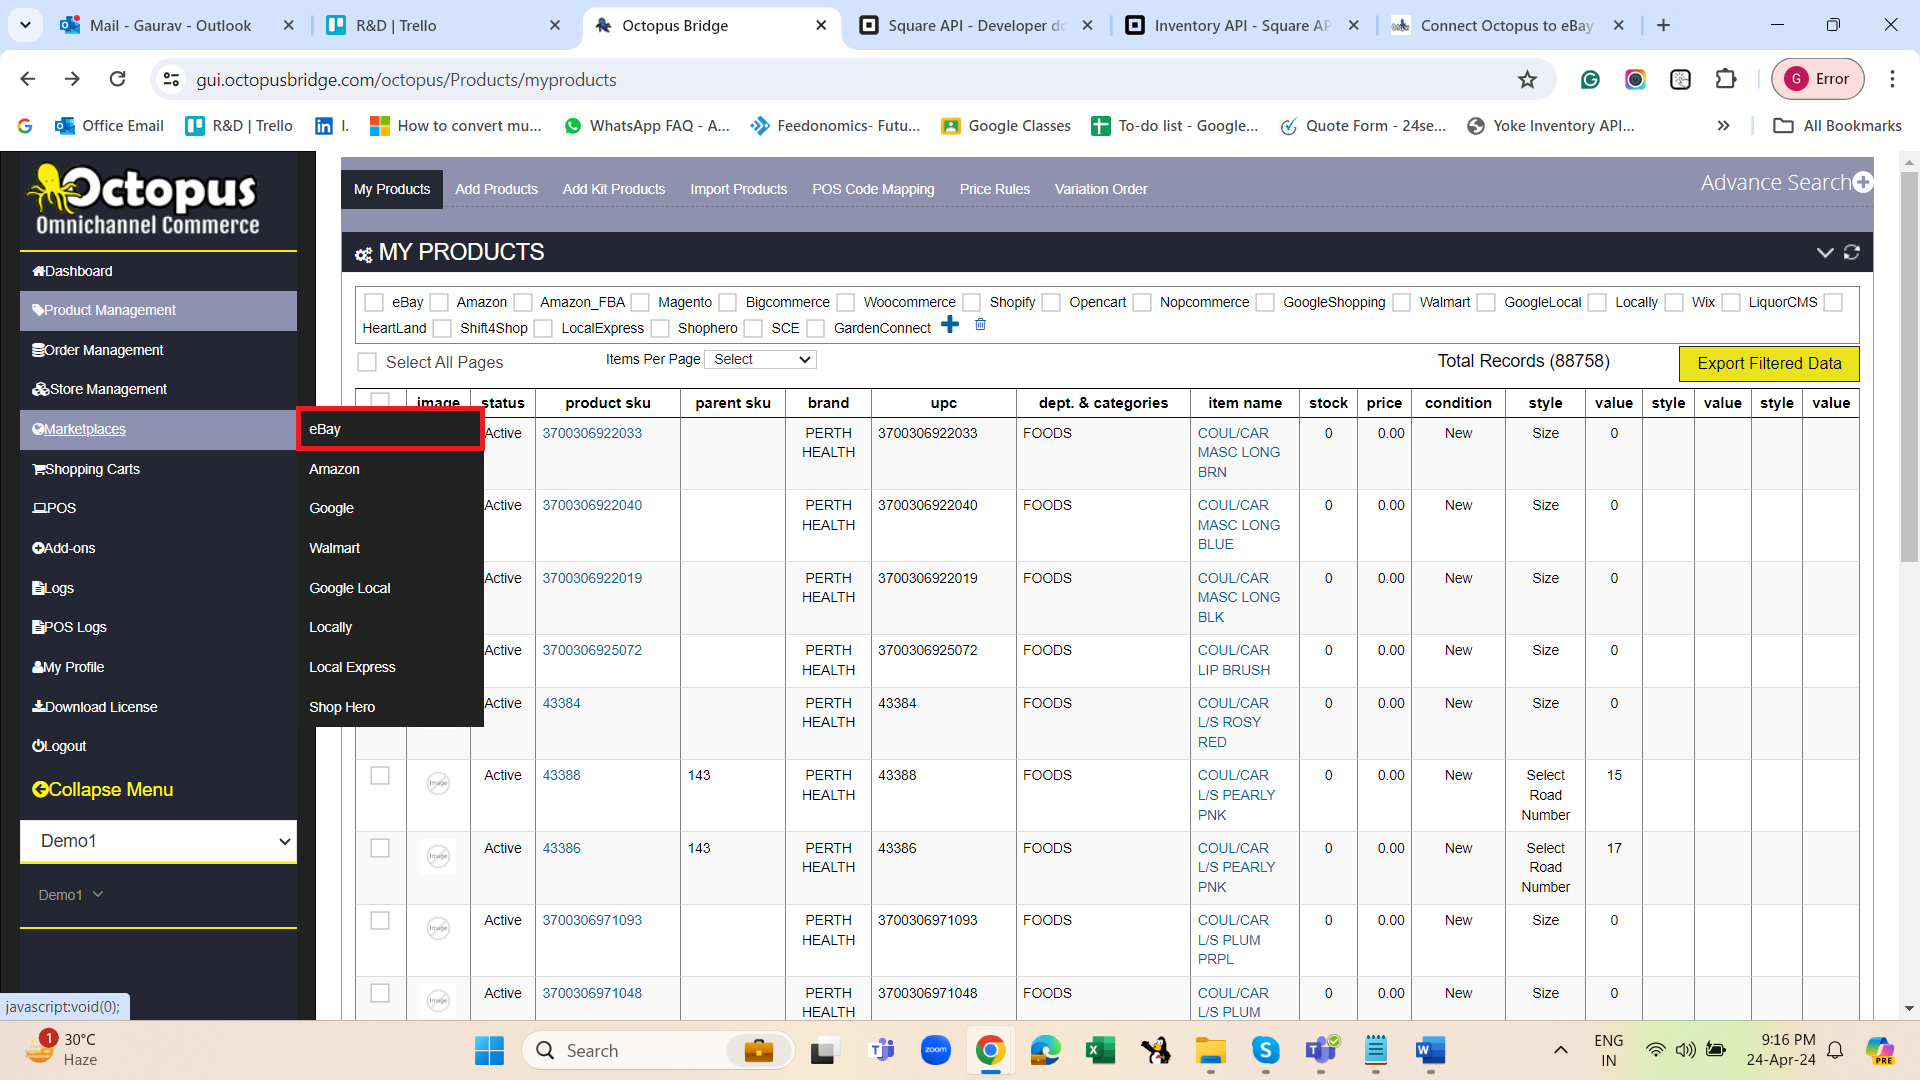The image size is (1920, 1080).
Task: Click the Windows taskbar Search box
Action: tap(657, 1051)
